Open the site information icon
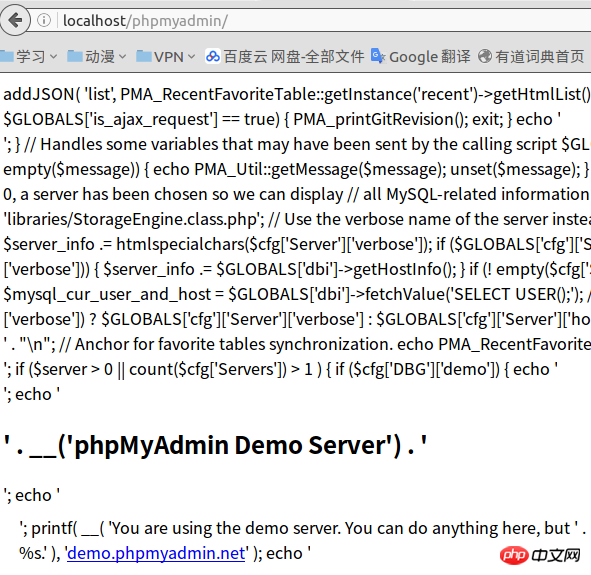This screenshot has height=575, width=591. (x=44, y=20)
